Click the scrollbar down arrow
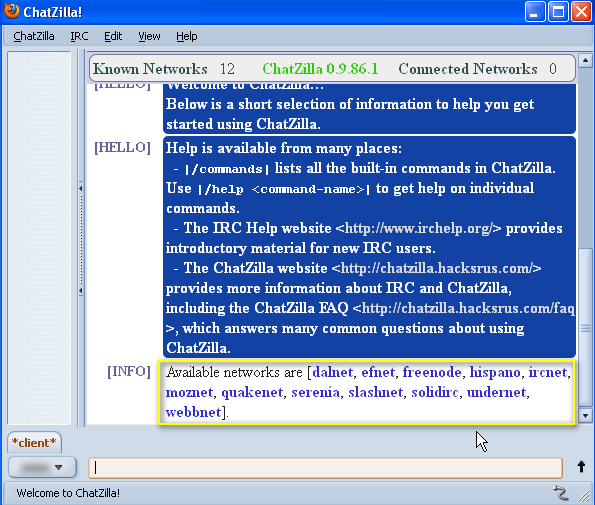The image size is (595, 505). pyautogui.click(x=585, y=415)
